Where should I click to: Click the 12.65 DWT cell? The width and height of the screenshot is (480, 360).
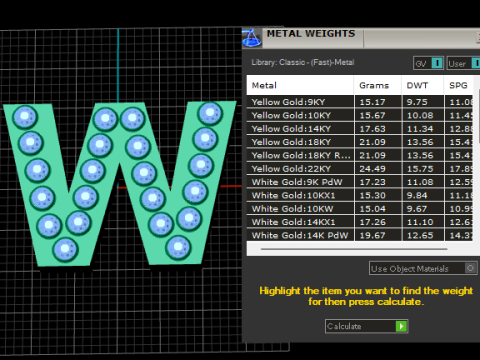(x=423, y=235)
